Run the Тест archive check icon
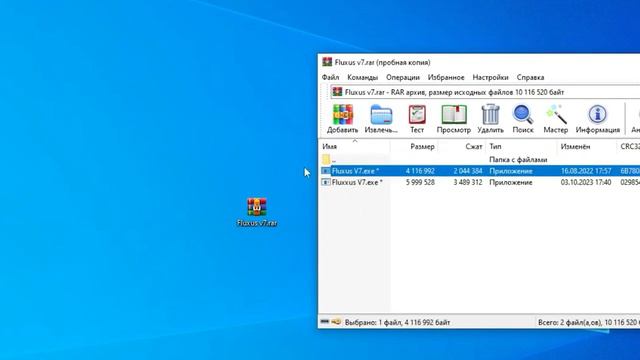Image resolution: width=640 pixels, height=360 pixels. pyautogui.click(x=417, y=118)
